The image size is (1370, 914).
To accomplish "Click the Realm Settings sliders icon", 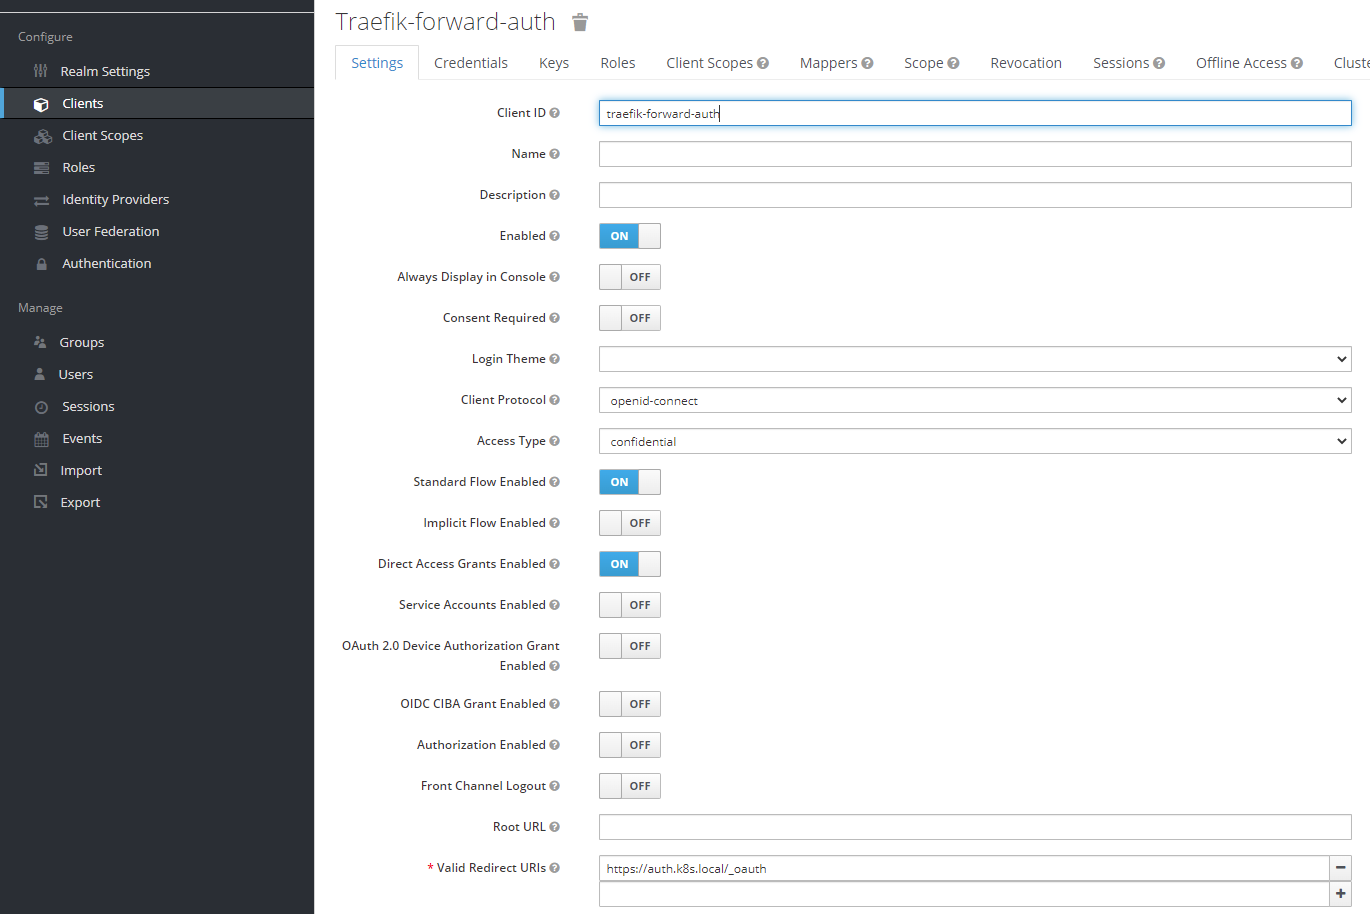I will tap(40, 71).
